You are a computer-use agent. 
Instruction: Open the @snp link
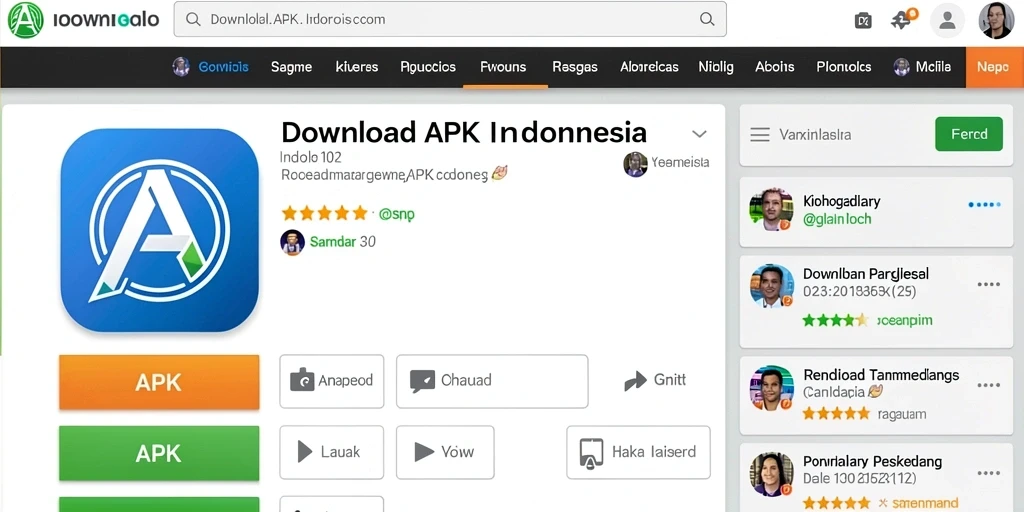[397, 214]
